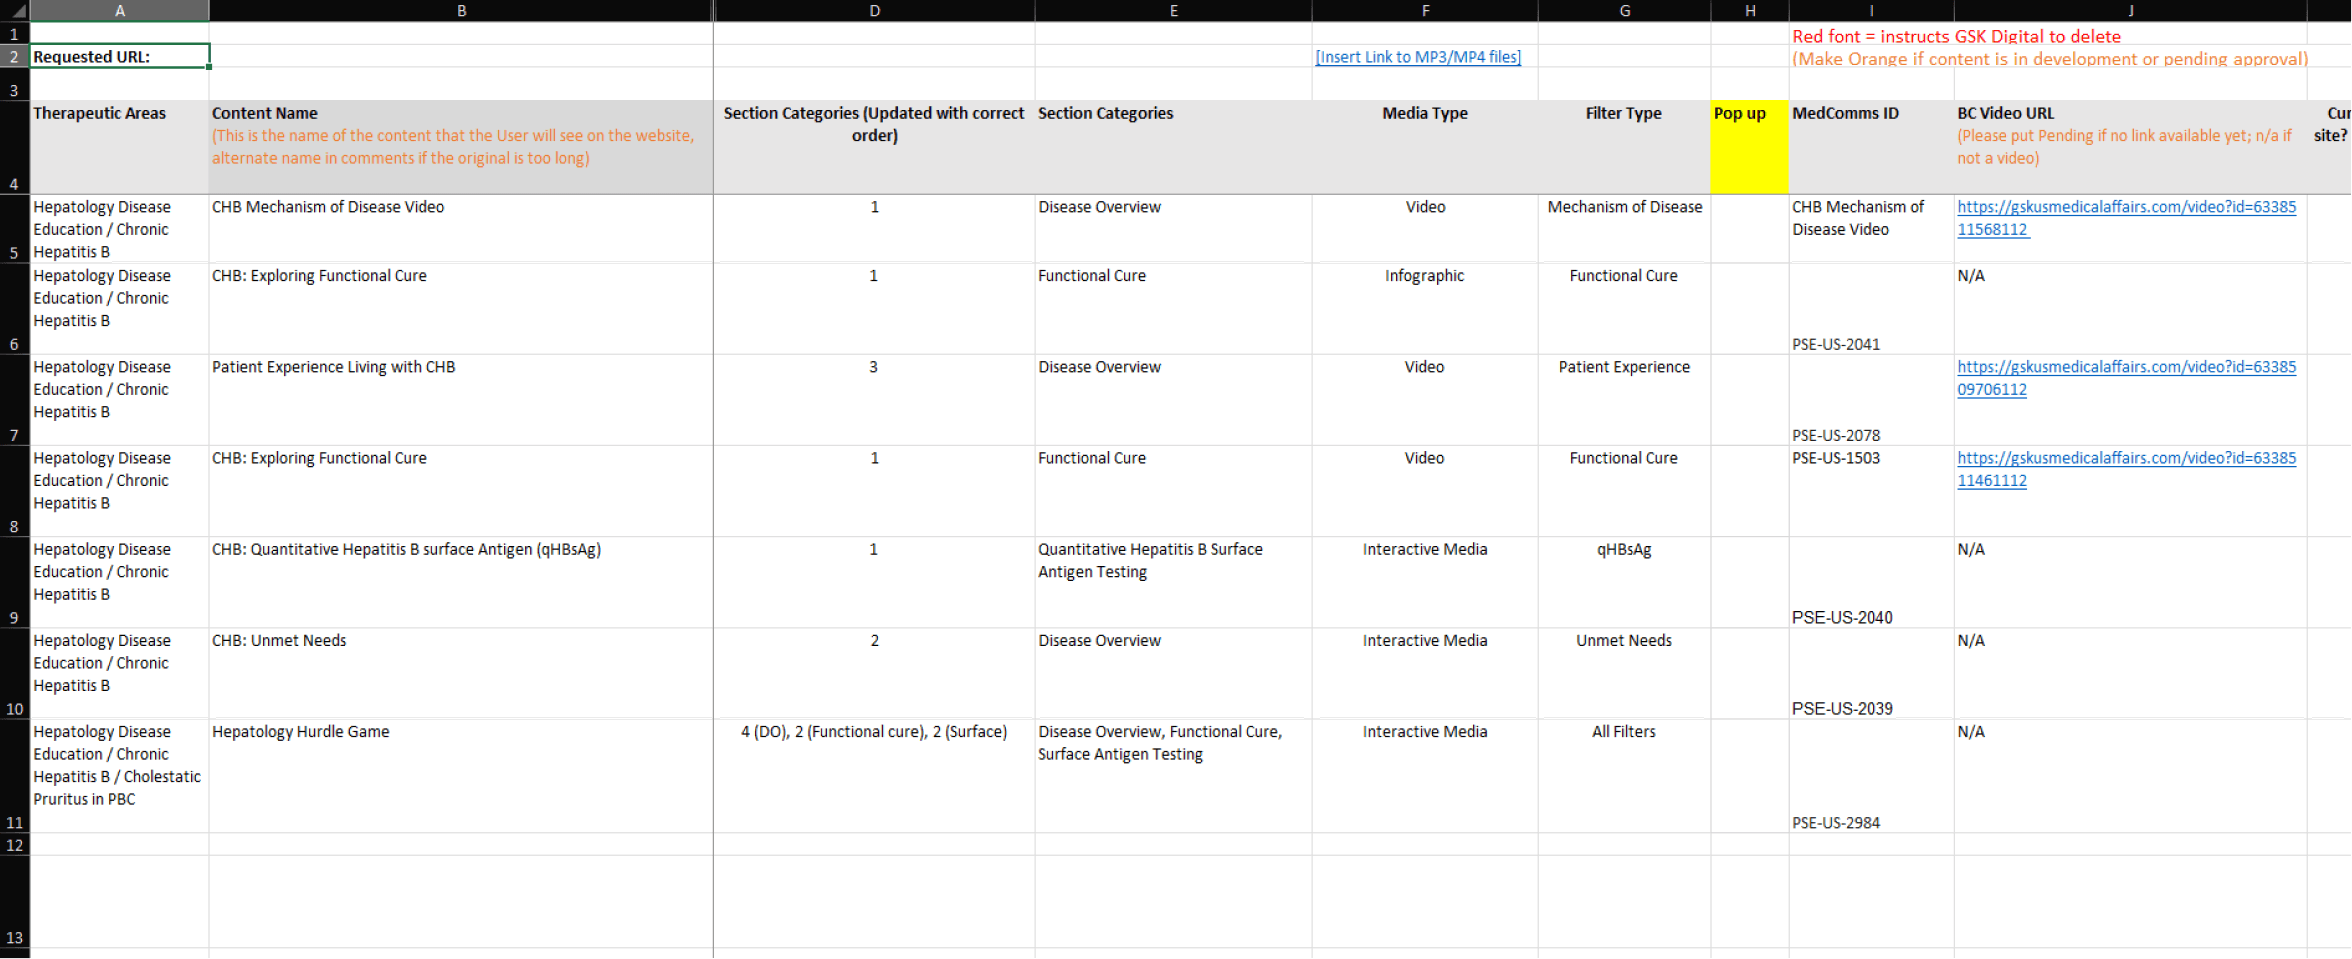Image resolution: width=2352 pixels, height=959 pixels.
Task: Select column A header
Action: (x=120, y=11)
